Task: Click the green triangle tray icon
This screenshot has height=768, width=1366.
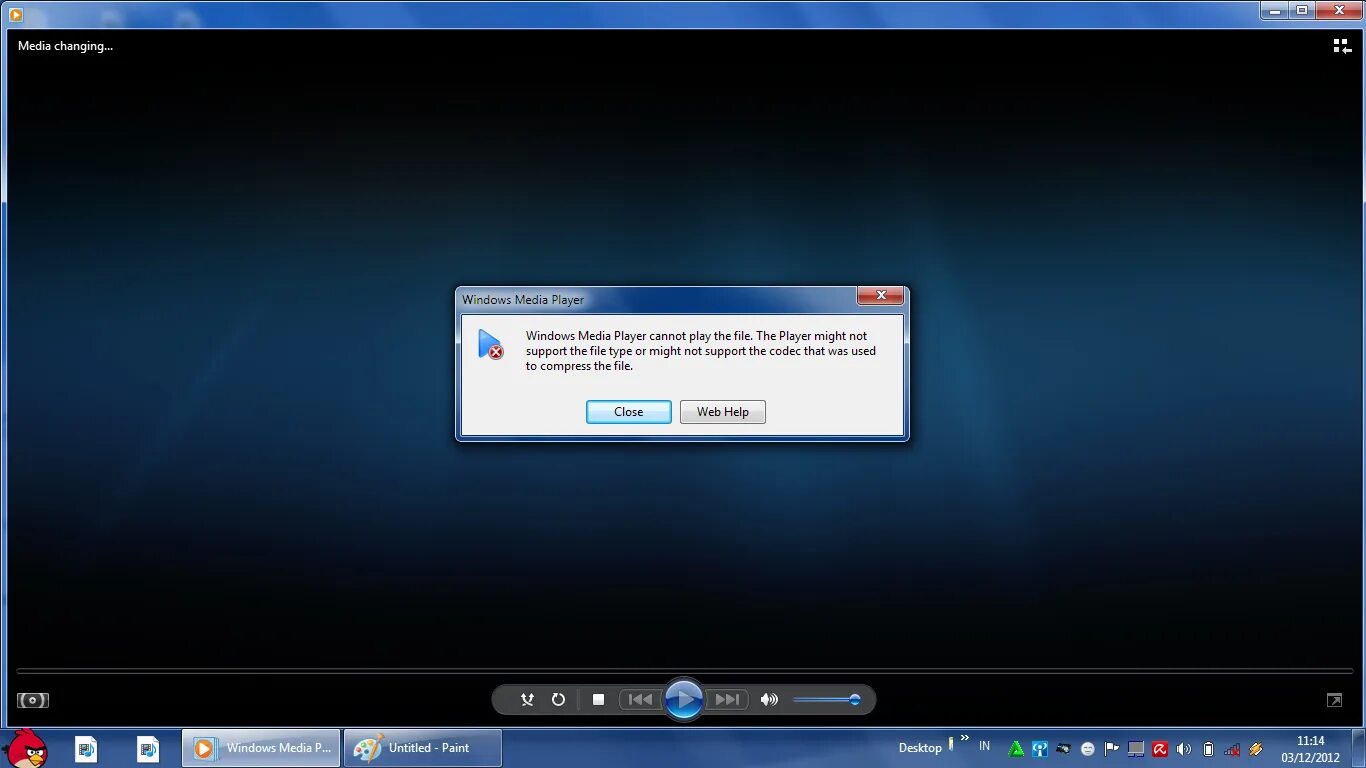Action: pos(1017,749)
